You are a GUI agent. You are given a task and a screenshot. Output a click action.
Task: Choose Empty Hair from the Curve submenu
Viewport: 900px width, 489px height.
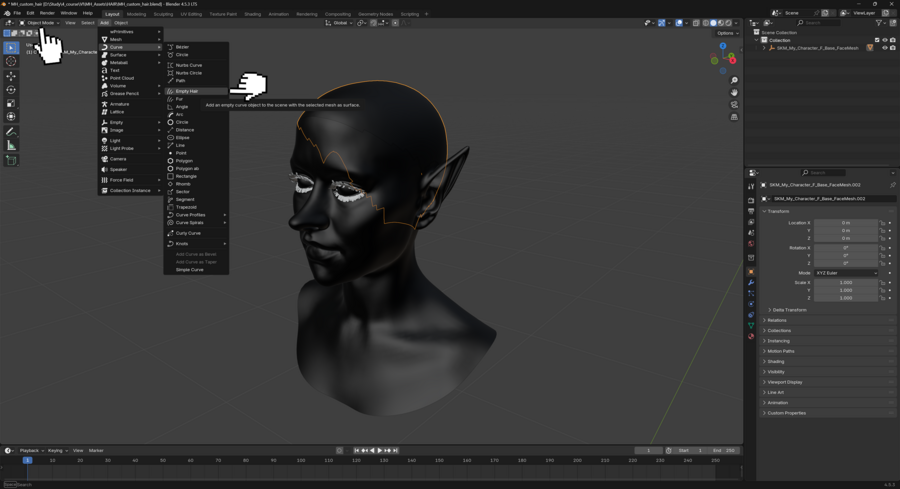tap(187, 91)
